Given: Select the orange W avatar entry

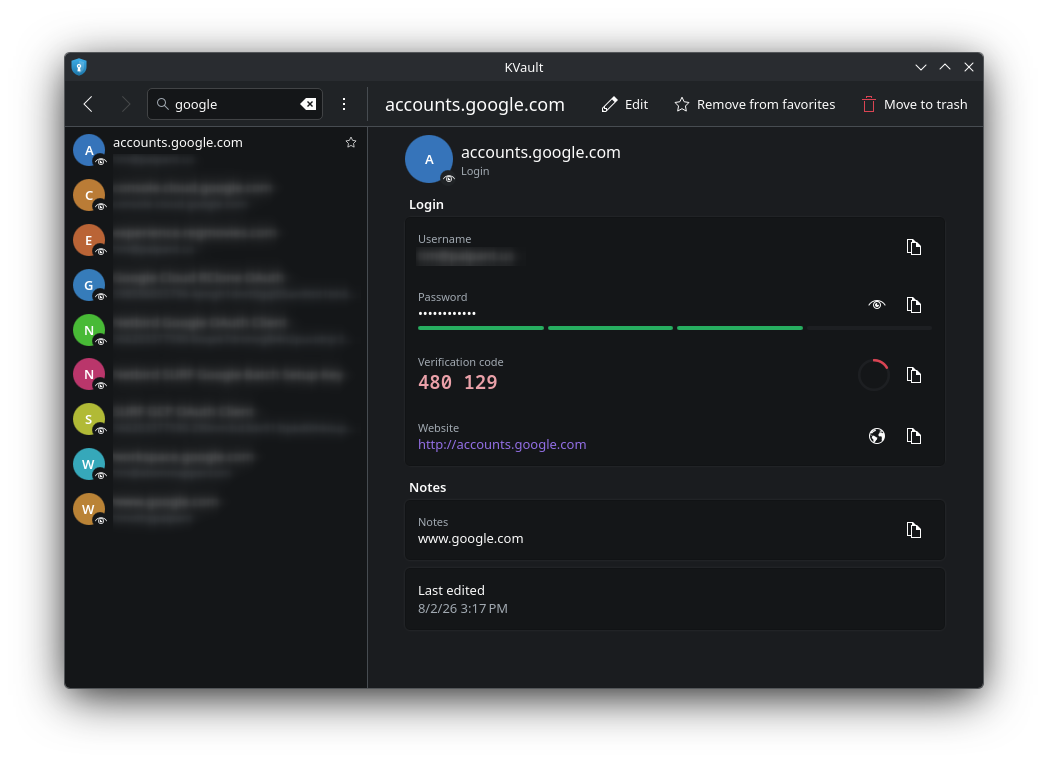Looking at the screenshot, I should pyautogui.click(x=216, y=508).
